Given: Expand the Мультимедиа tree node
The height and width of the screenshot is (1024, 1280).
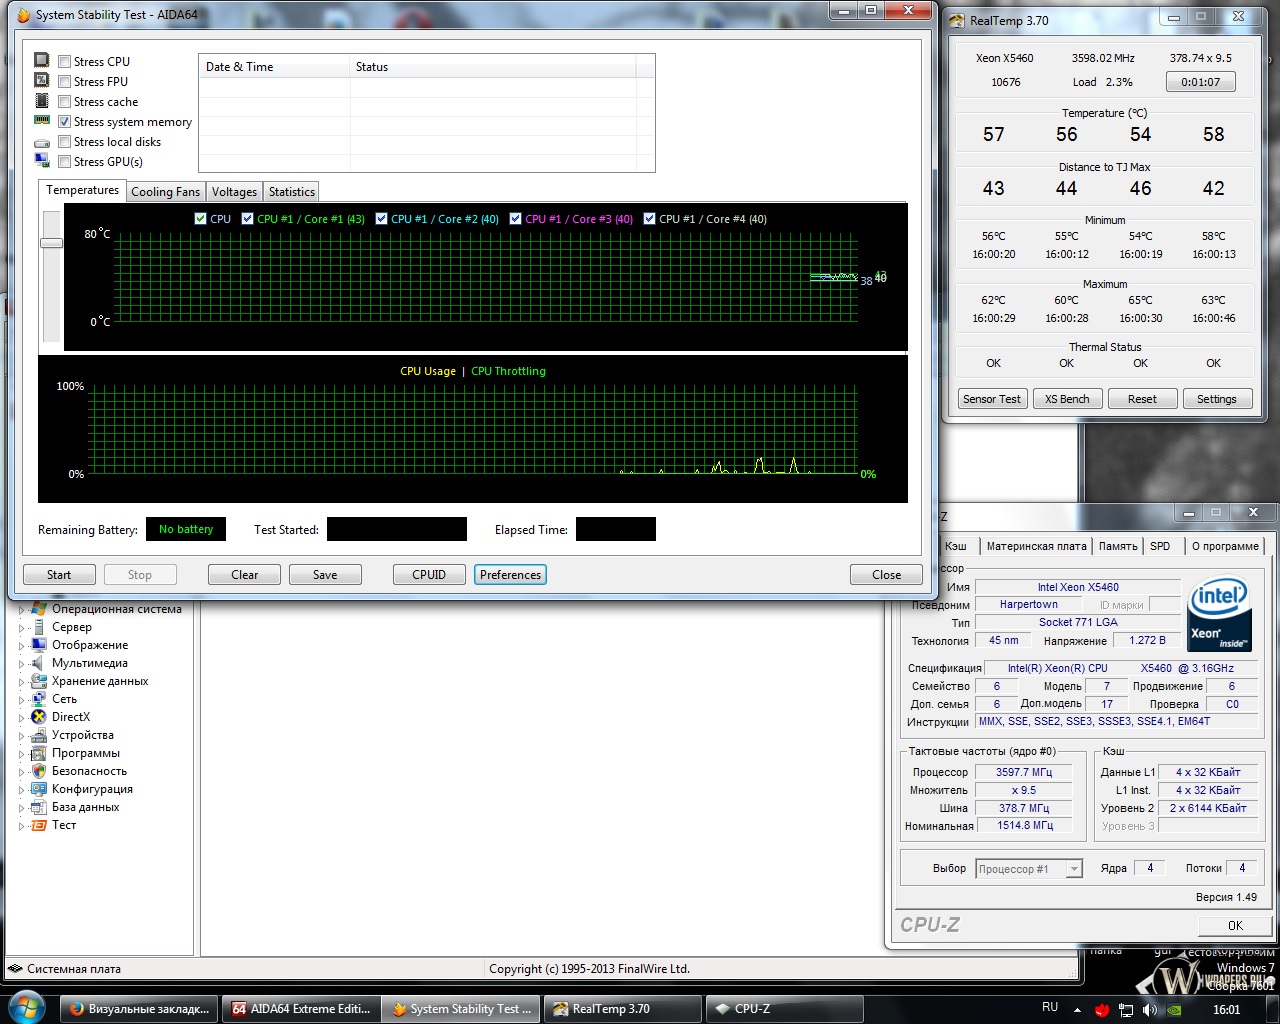Looking at the screenshot, I should (22, 663).
